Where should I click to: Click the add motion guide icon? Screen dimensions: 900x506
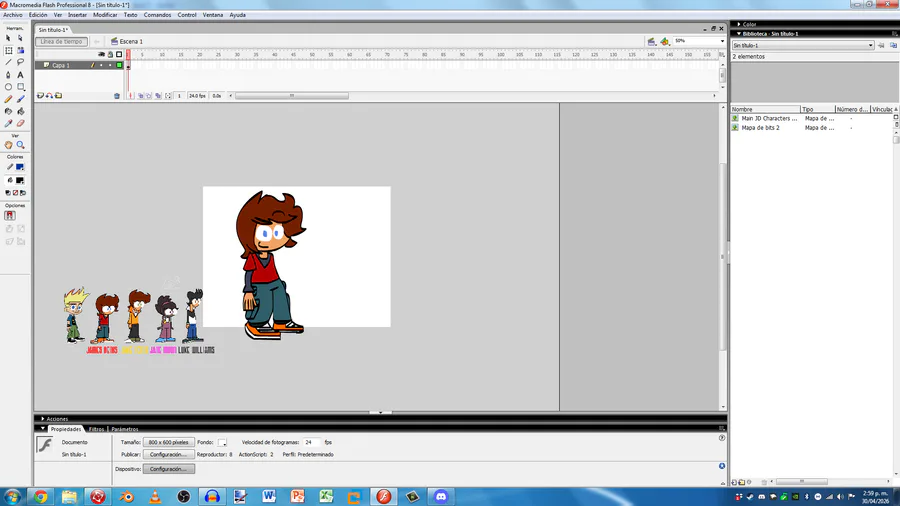click(x=49, y=96)
